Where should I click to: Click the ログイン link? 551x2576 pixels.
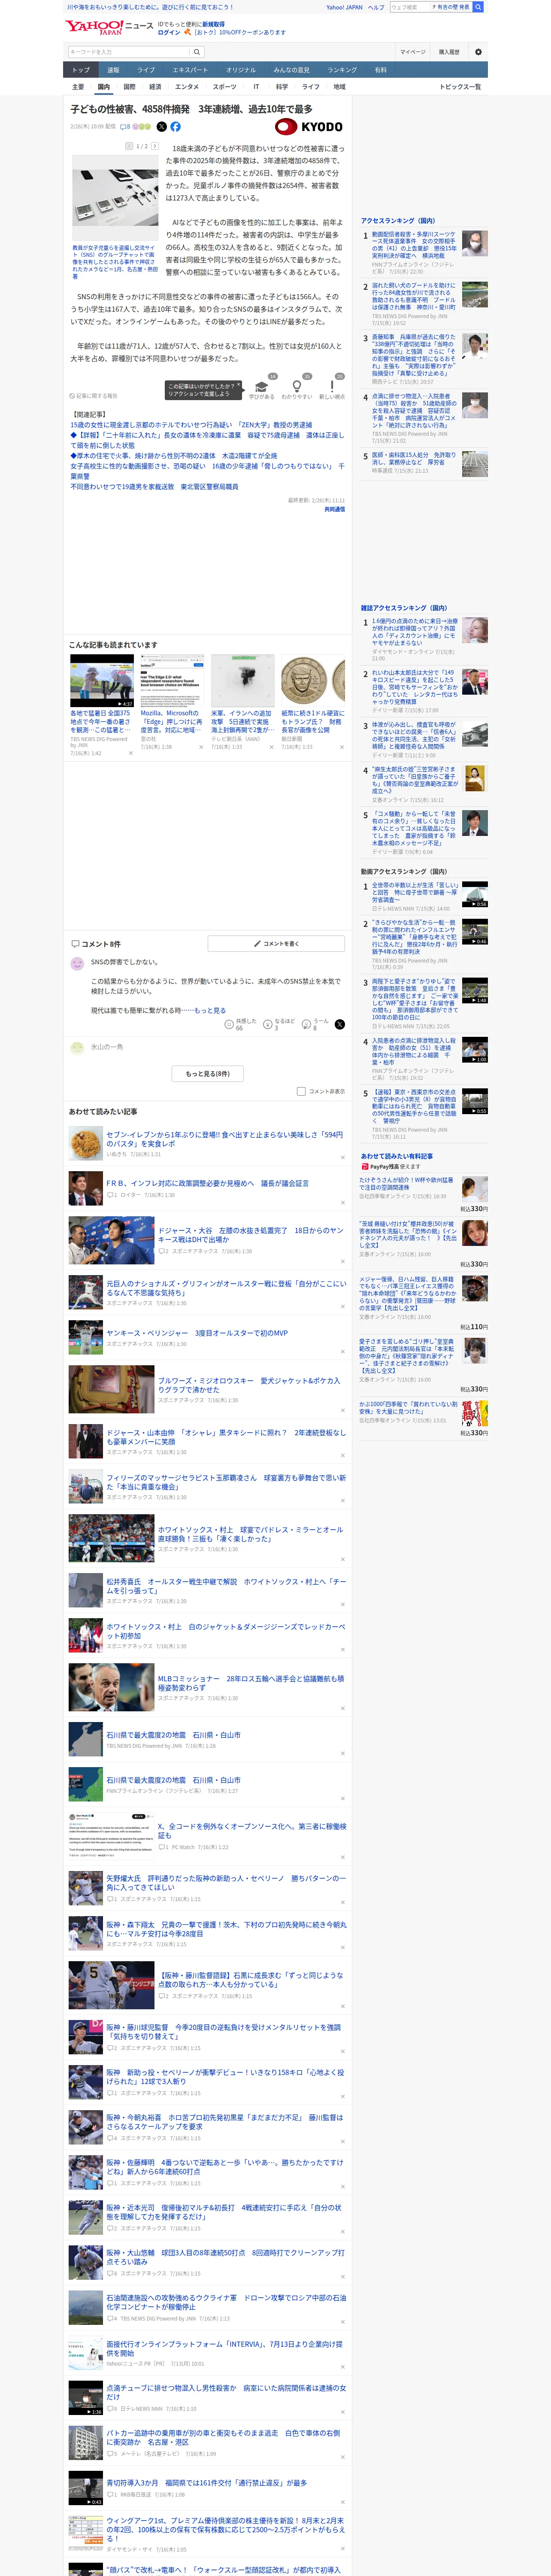click(169, 32)
